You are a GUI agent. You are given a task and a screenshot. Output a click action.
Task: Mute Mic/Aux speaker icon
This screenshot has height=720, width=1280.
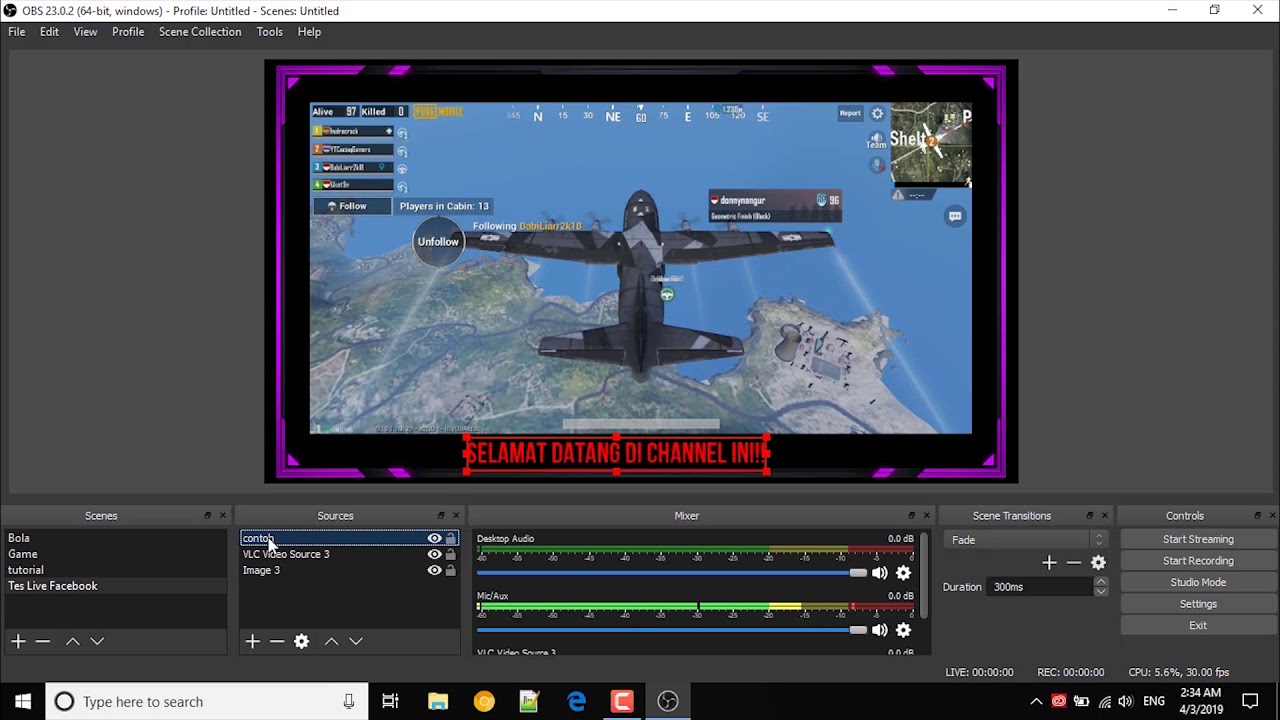coord(879,630)
